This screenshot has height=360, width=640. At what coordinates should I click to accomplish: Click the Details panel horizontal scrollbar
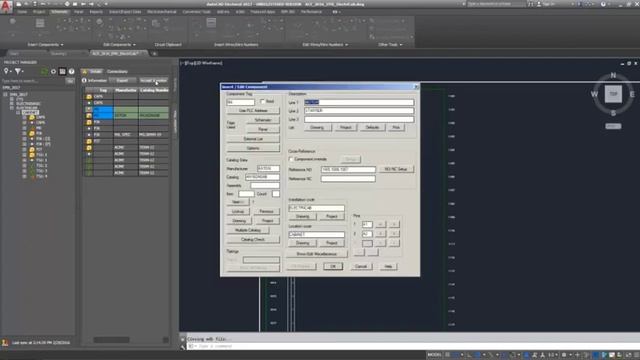point(111,340)
